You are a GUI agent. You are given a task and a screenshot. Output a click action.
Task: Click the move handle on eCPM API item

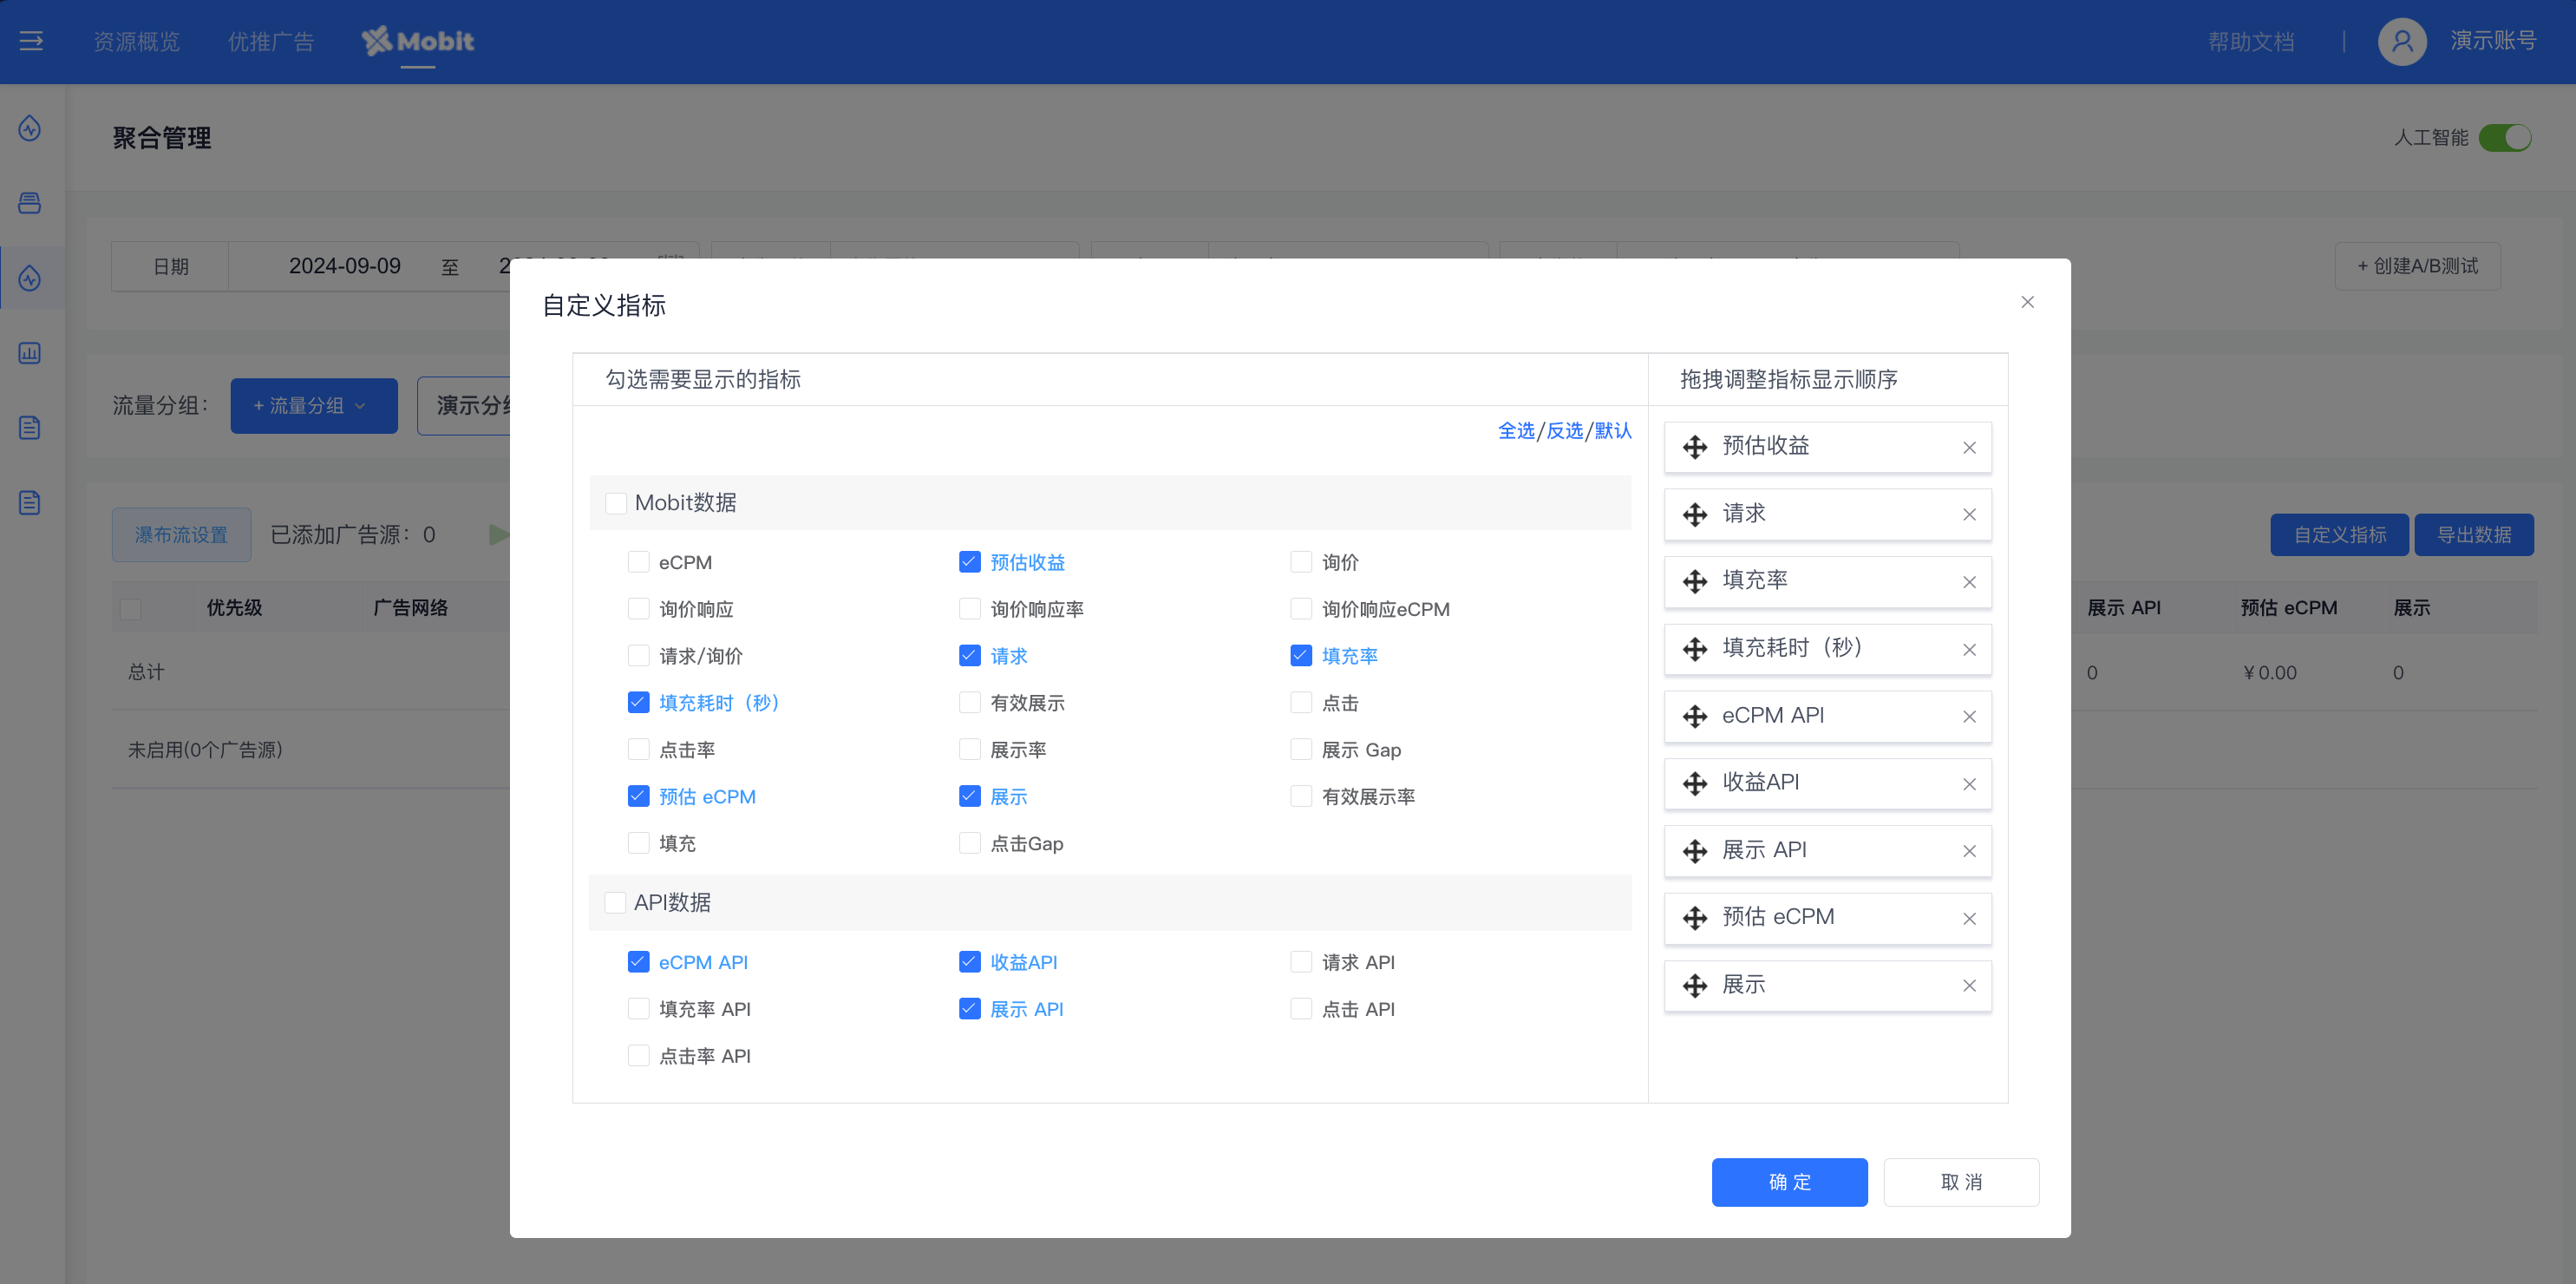point(1695,716)
